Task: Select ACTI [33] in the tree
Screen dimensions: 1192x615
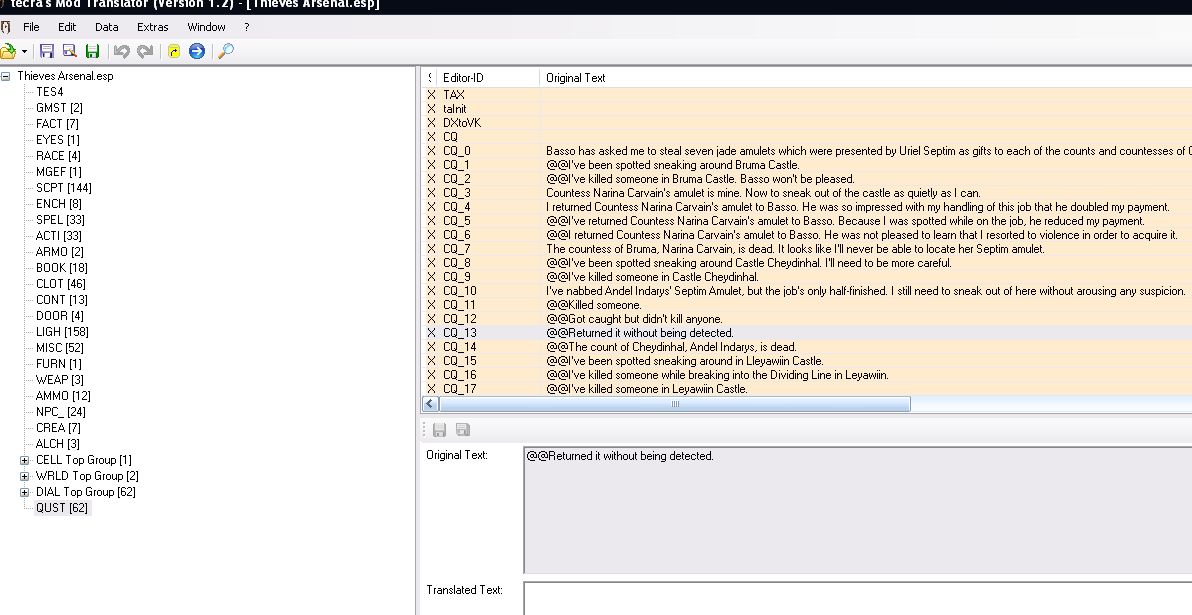Action: click(59, 236)
